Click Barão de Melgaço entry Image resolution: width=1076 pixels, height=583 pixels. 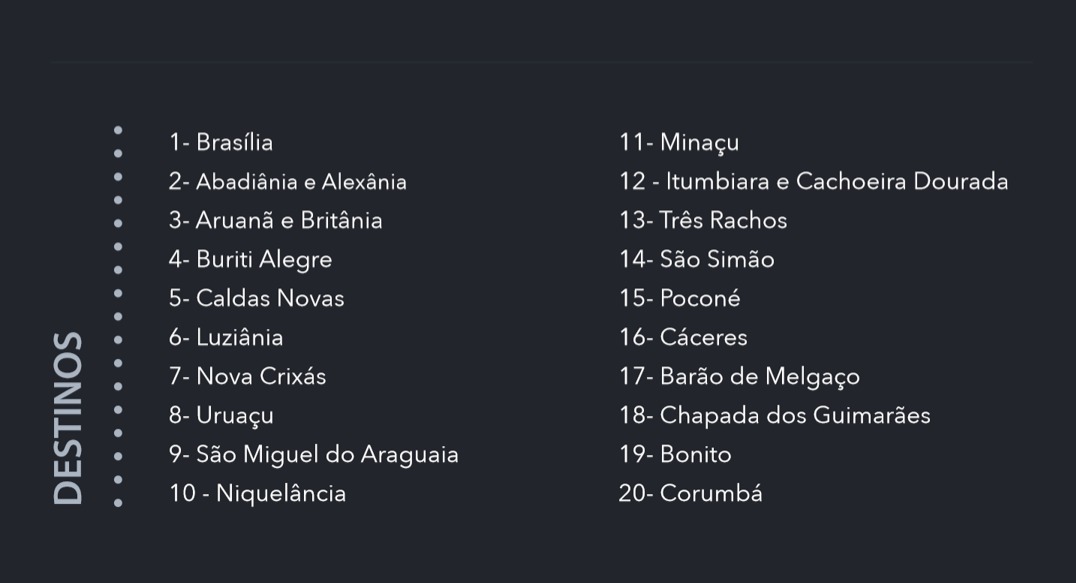point(739,376)
